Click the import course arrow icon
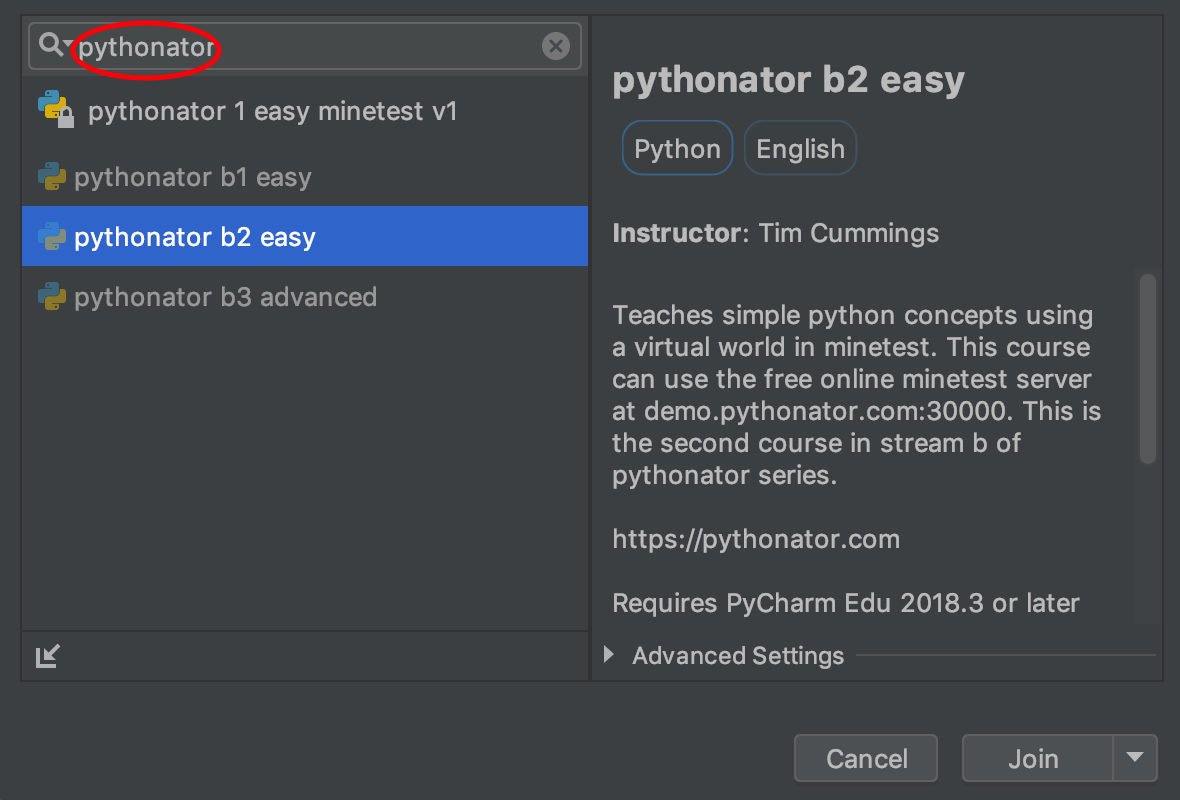The width and height of the screenshot is (1180, 800). [47, 656]
